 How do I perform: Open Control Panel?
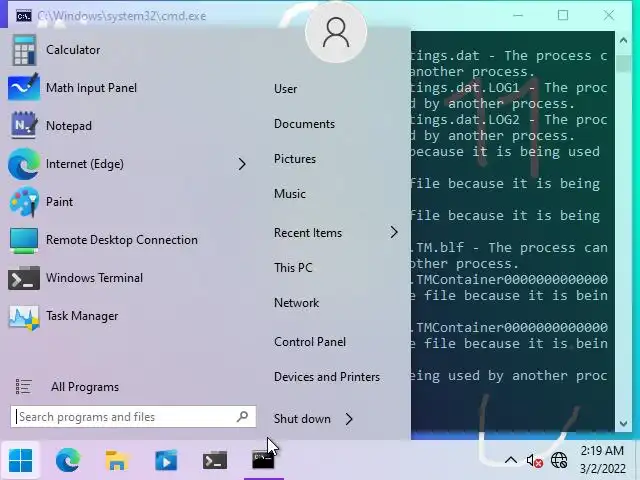(310, 342)
